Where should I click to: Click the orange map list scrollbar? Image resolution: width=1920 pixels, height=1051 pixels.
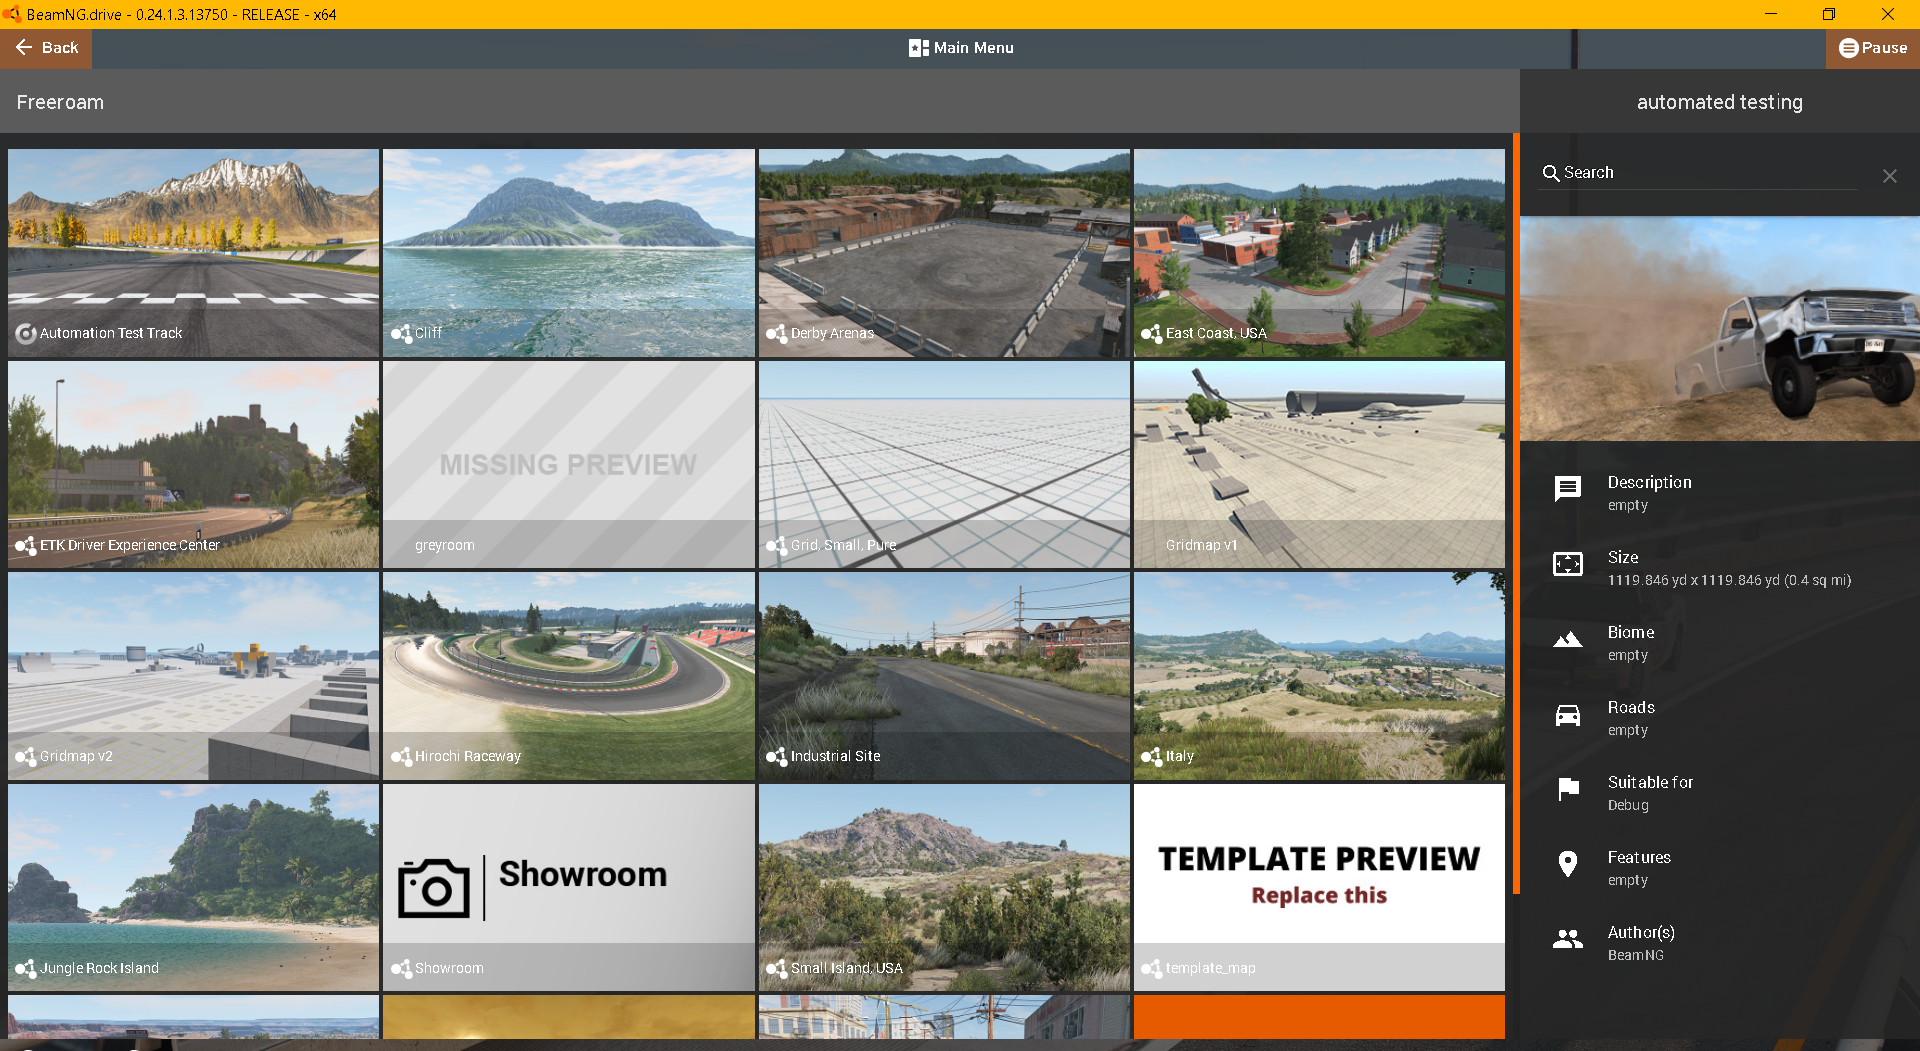(1516, 513)
